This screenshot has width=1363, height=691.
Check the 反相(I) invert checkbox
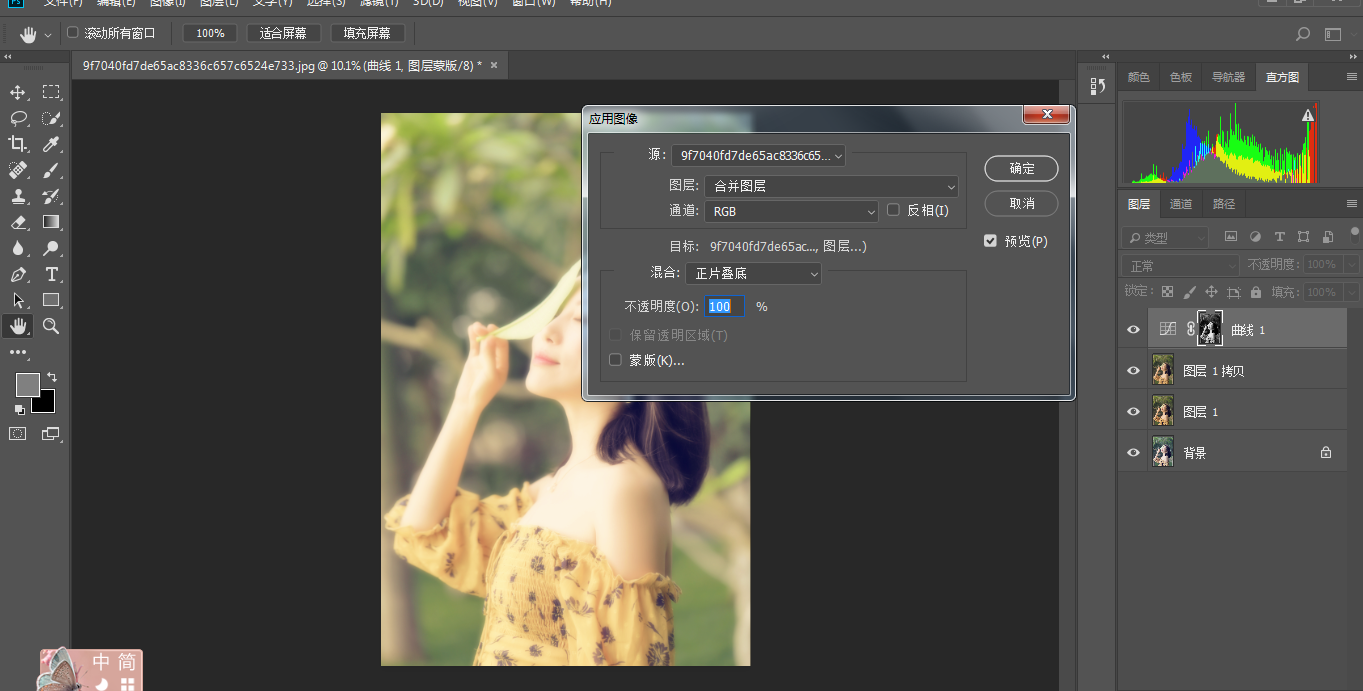tap(893, 210)
